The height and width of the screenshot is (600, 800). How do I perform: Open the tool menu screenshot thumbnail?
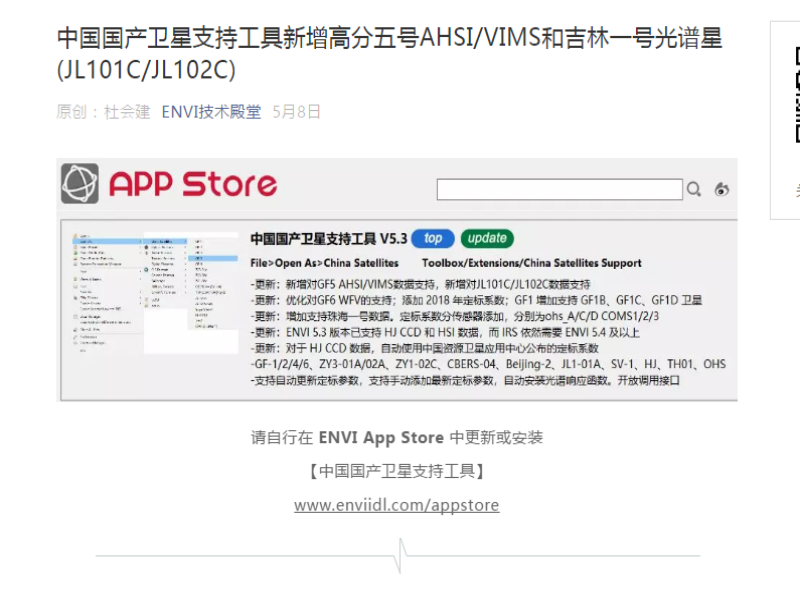pyautogui.click(x=150, y=298)
